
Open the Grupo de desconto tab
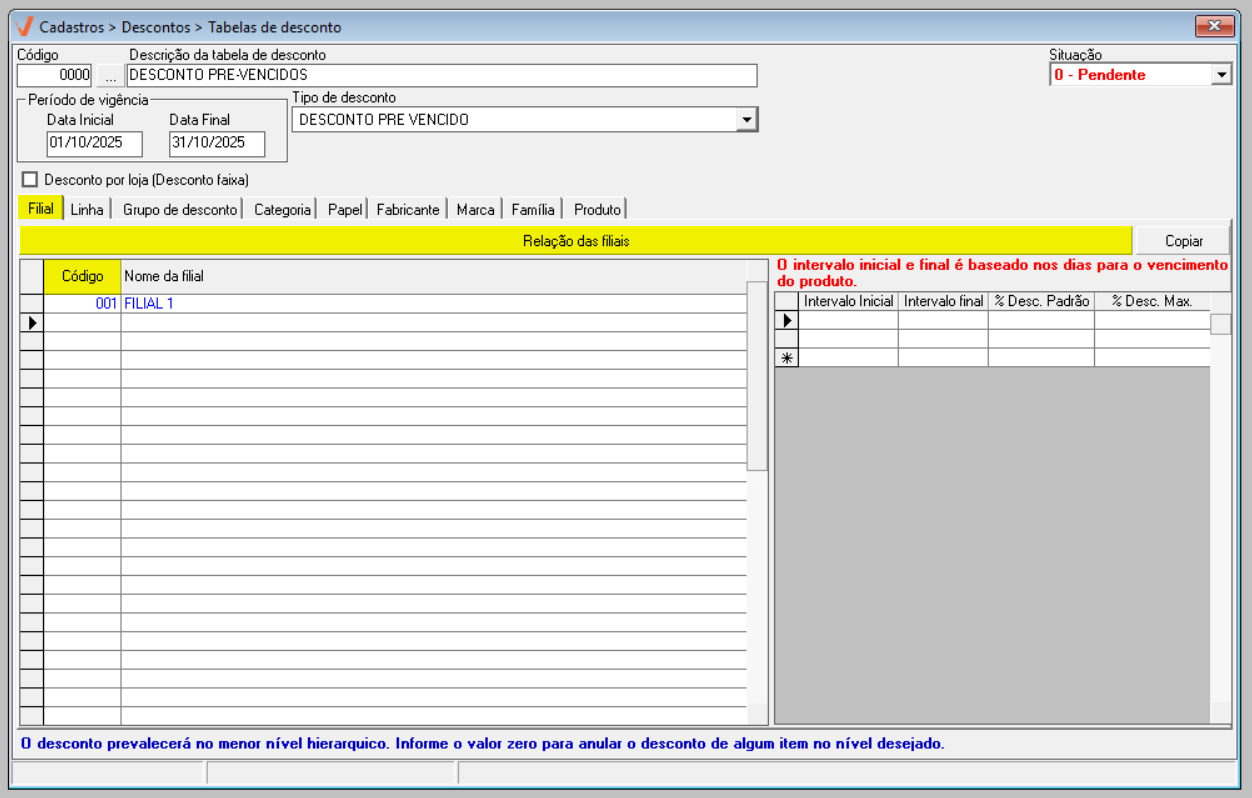pos(180,209)
